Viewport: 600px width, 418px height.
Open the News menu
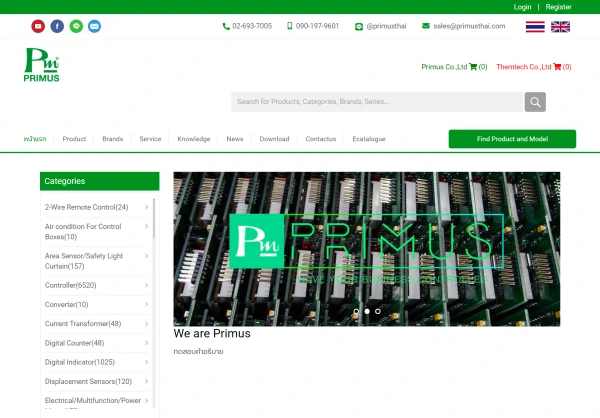coord(235,139)
